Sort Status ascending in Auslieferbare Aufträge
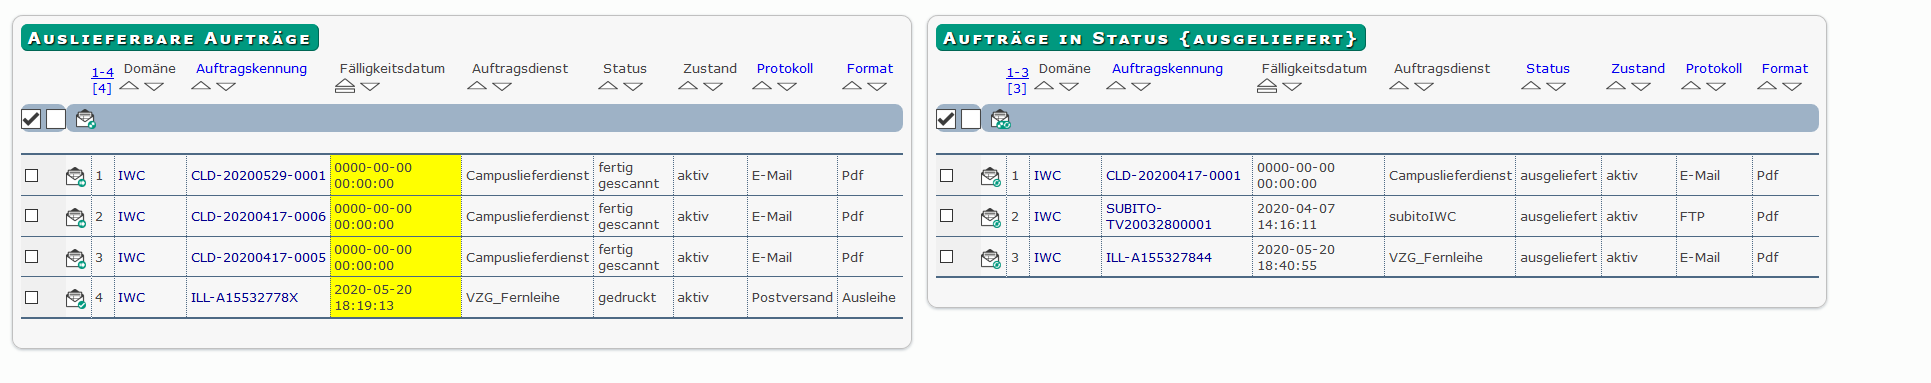 click(x=608, y=86)
